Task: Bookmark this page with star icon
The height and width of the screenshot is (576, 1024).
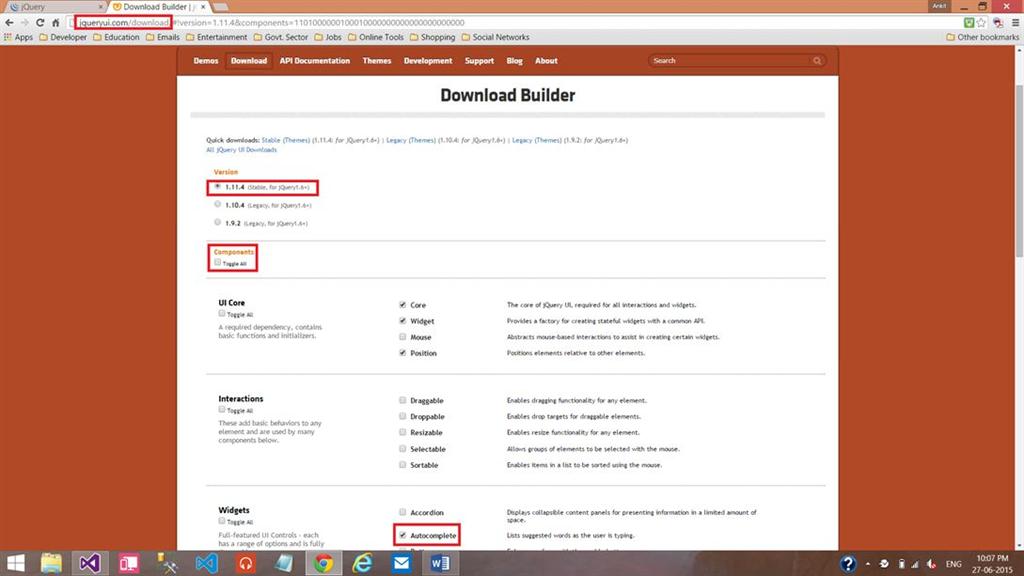Action: tap(982, 23)
